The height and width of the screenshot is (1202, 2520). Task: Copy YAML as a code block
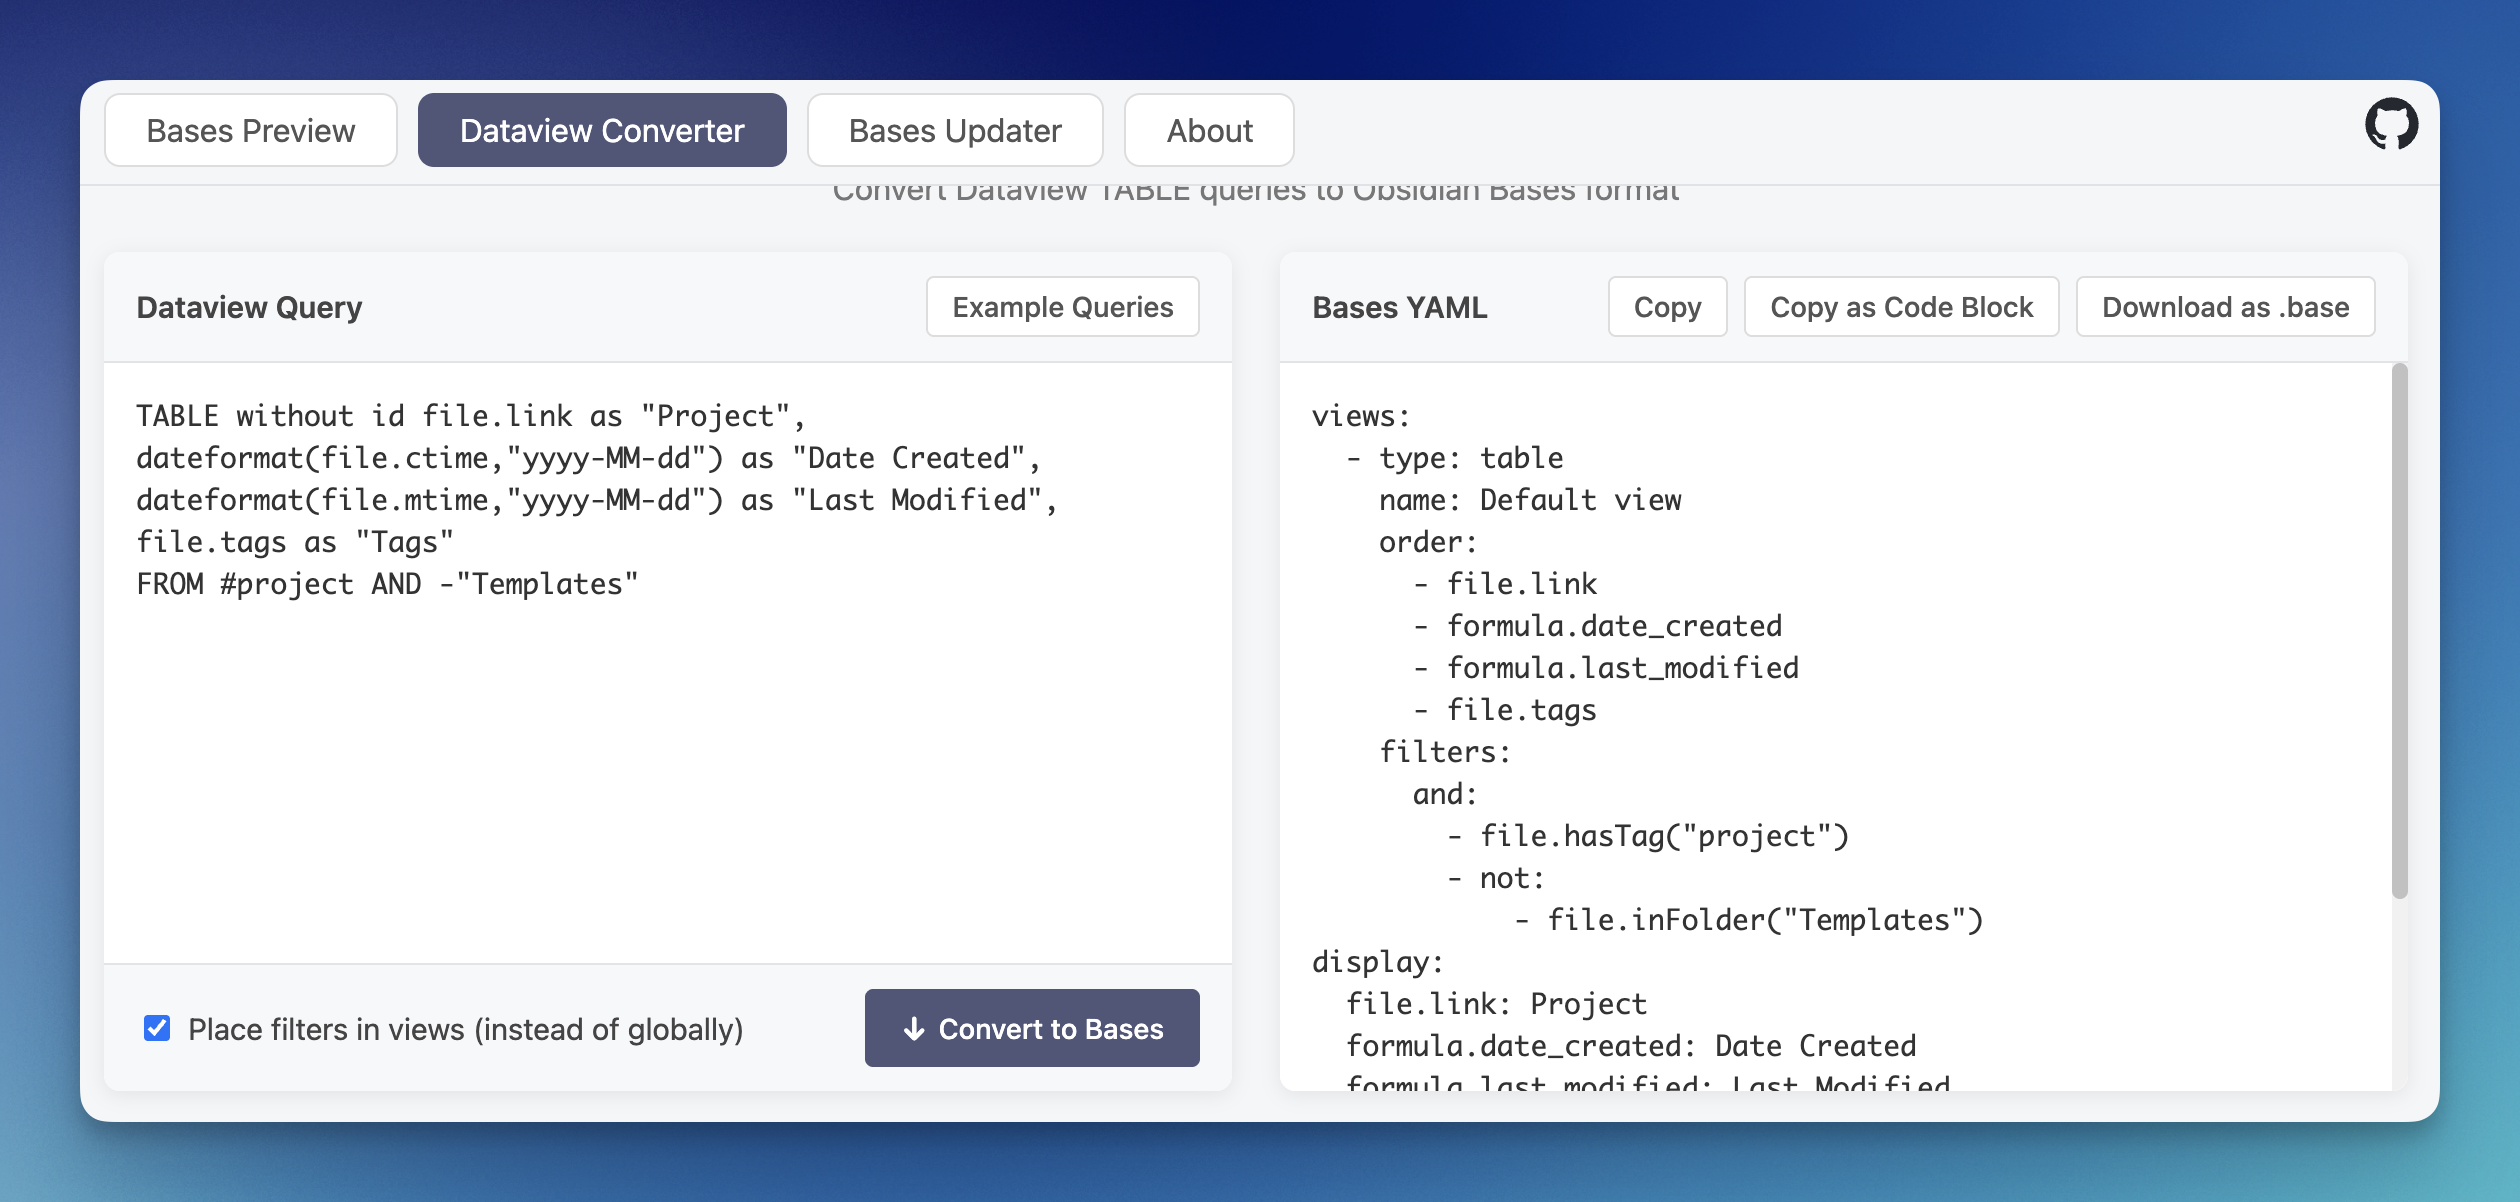(x=1900, y=307)
